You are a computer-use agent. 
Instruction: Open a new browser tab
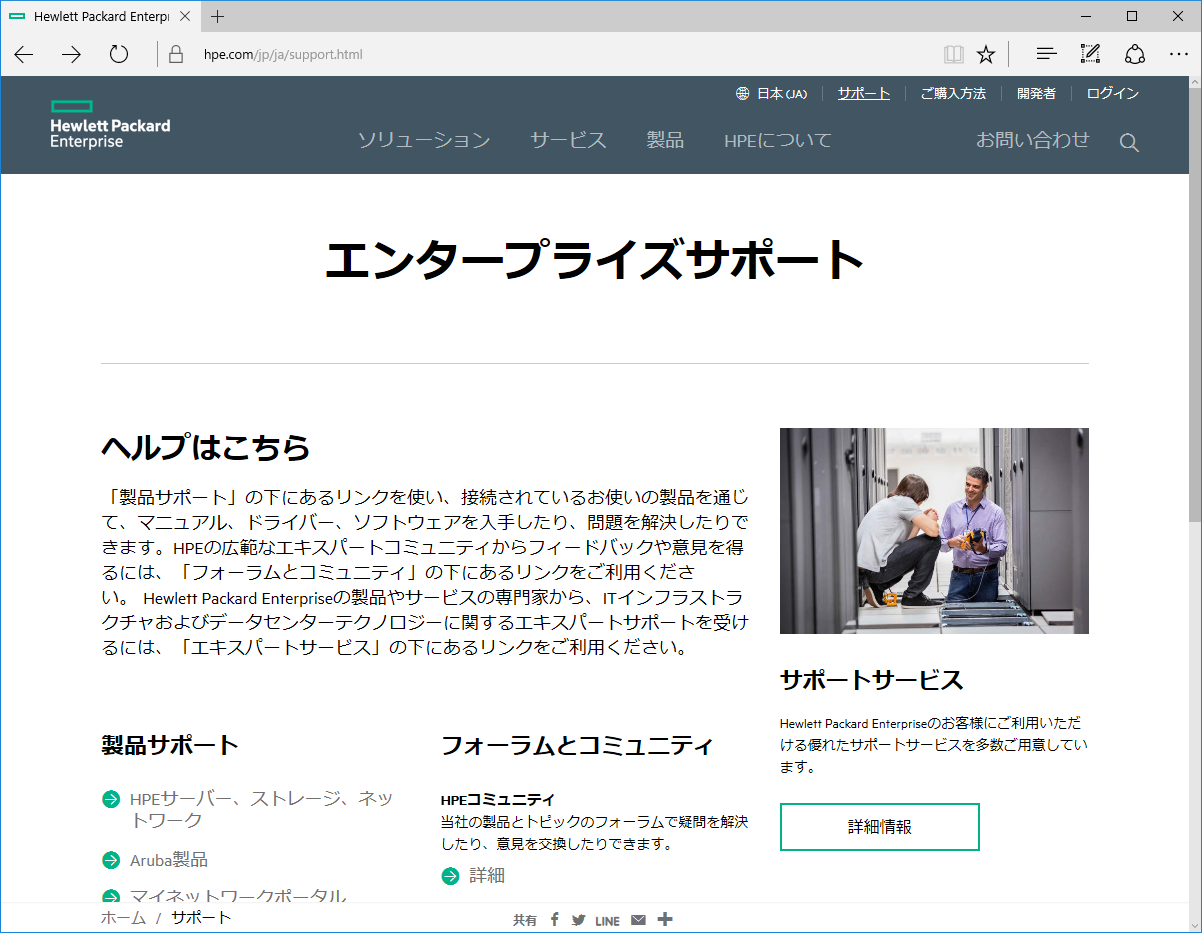[x=218, y=16]
